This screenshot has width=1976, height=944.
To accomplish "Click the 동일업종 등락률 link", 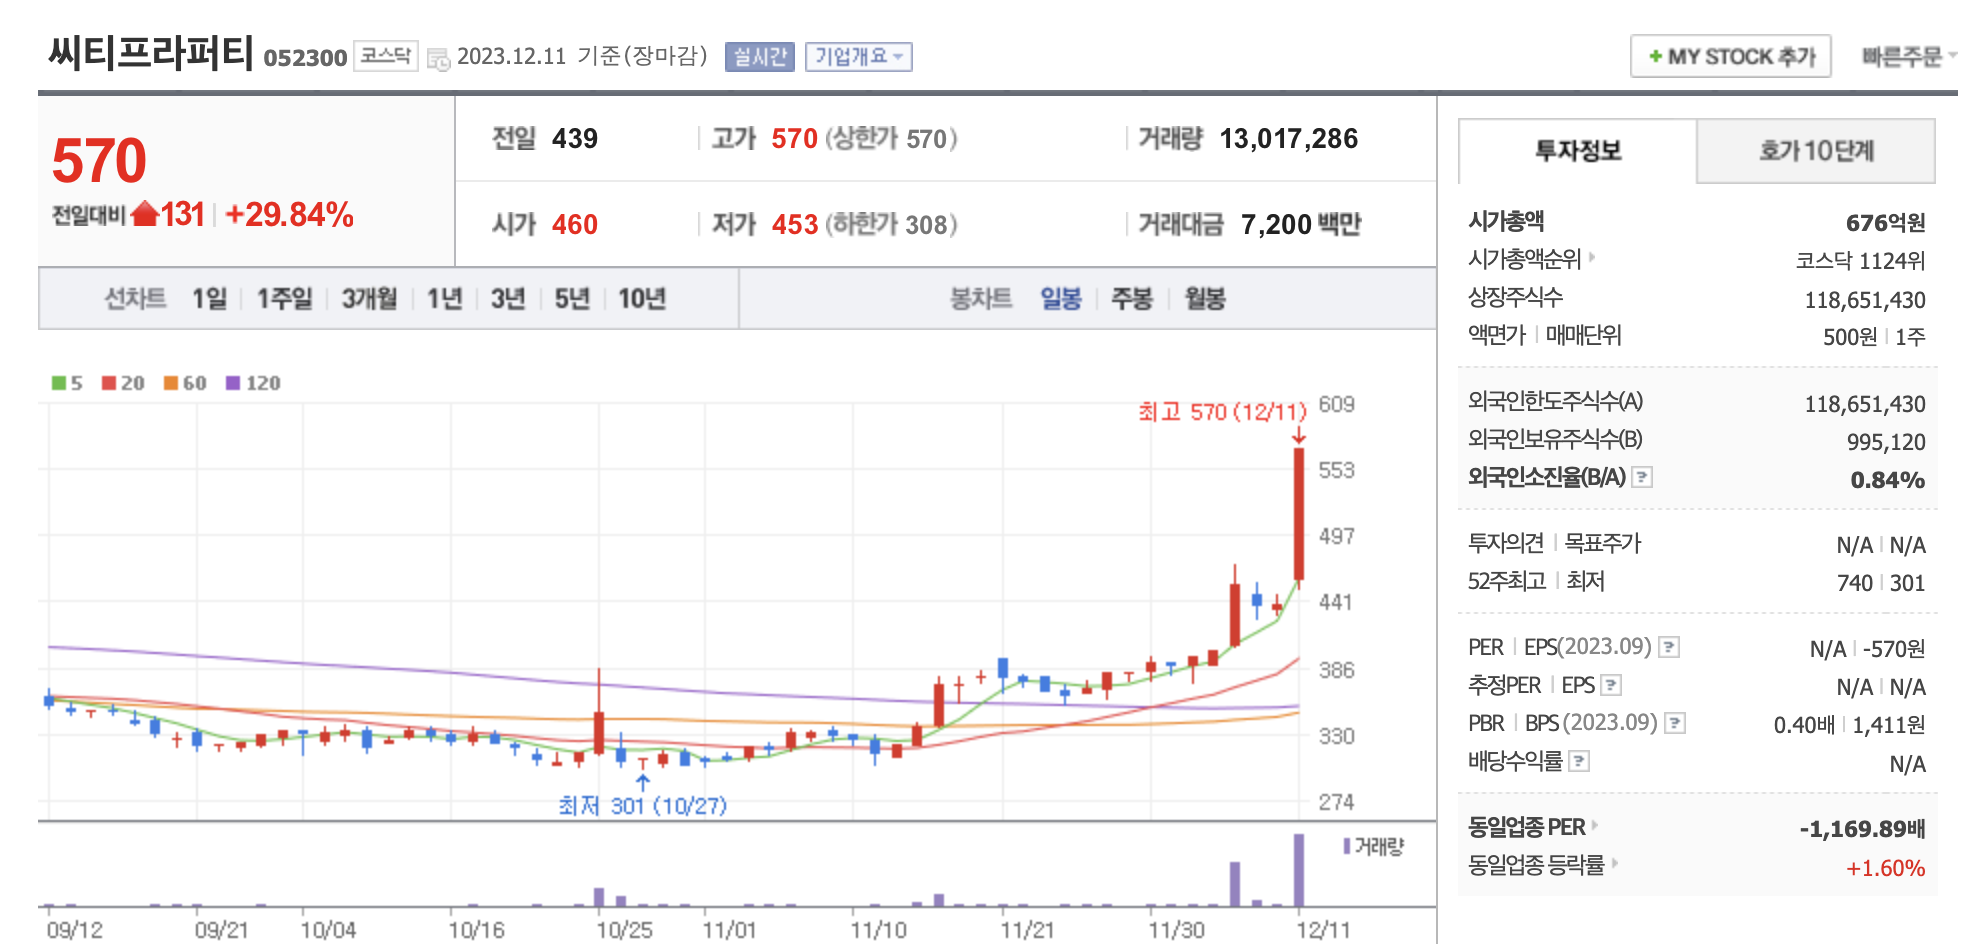I will click(x=1536, y=865).
